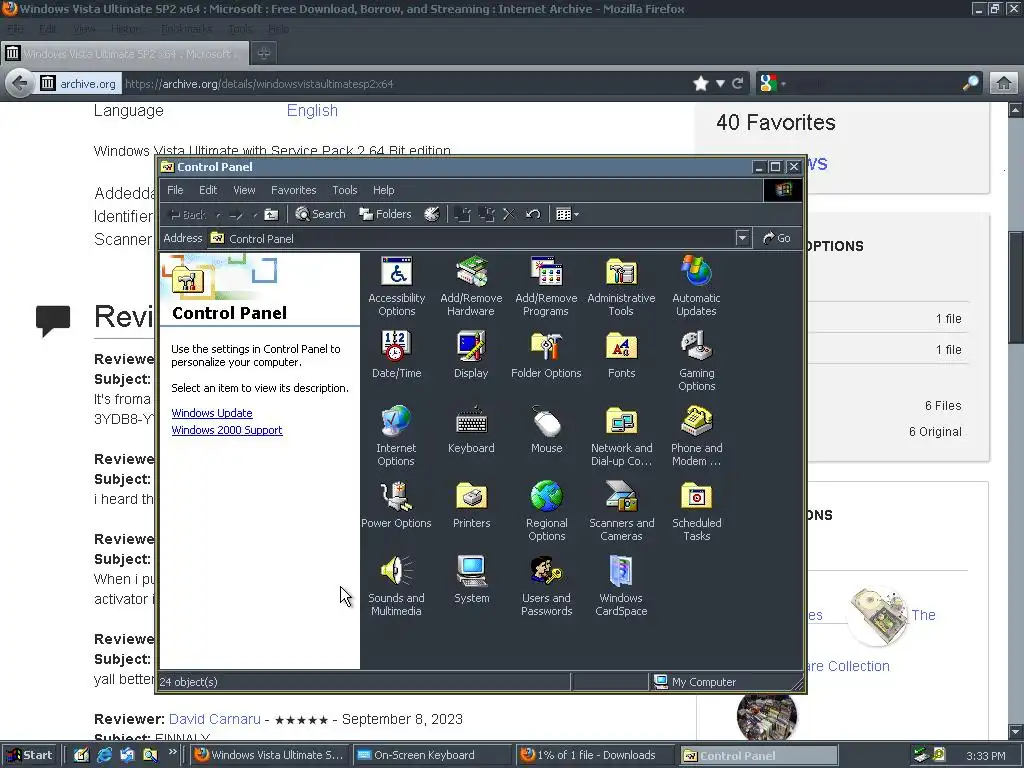Click the Search toolbar button
This screenshot has height=768, width=1024.
click(320, 214)
